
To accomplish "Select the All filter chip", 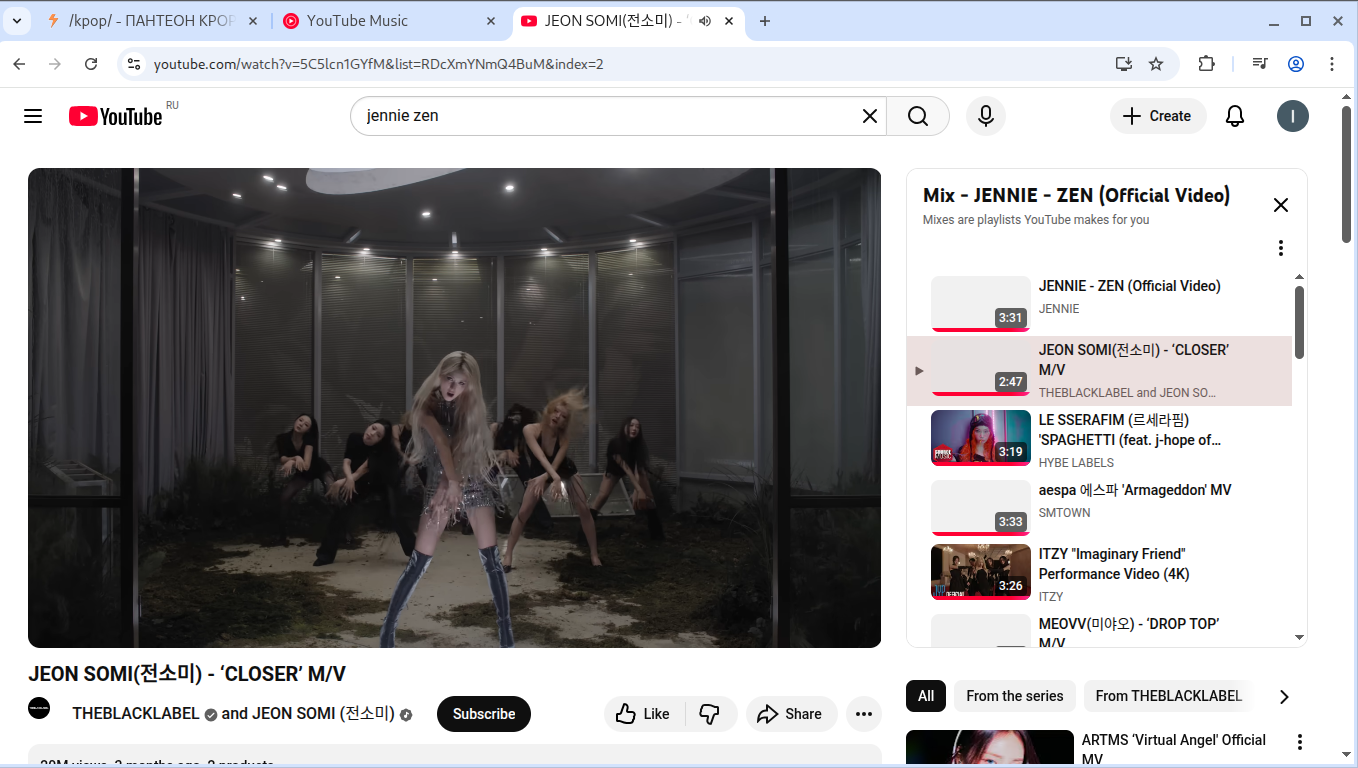I will click(x=926, y=696).
